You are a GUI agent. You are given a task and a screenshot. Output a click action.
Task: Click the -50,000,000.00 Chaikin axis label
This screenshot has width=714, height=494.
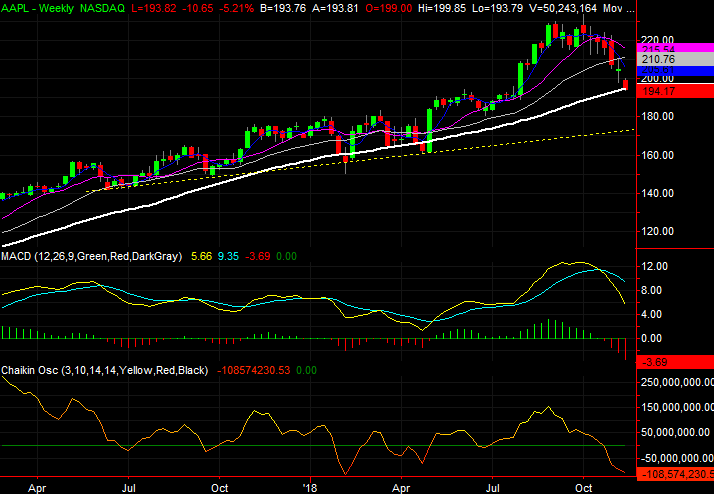(677, 458)
